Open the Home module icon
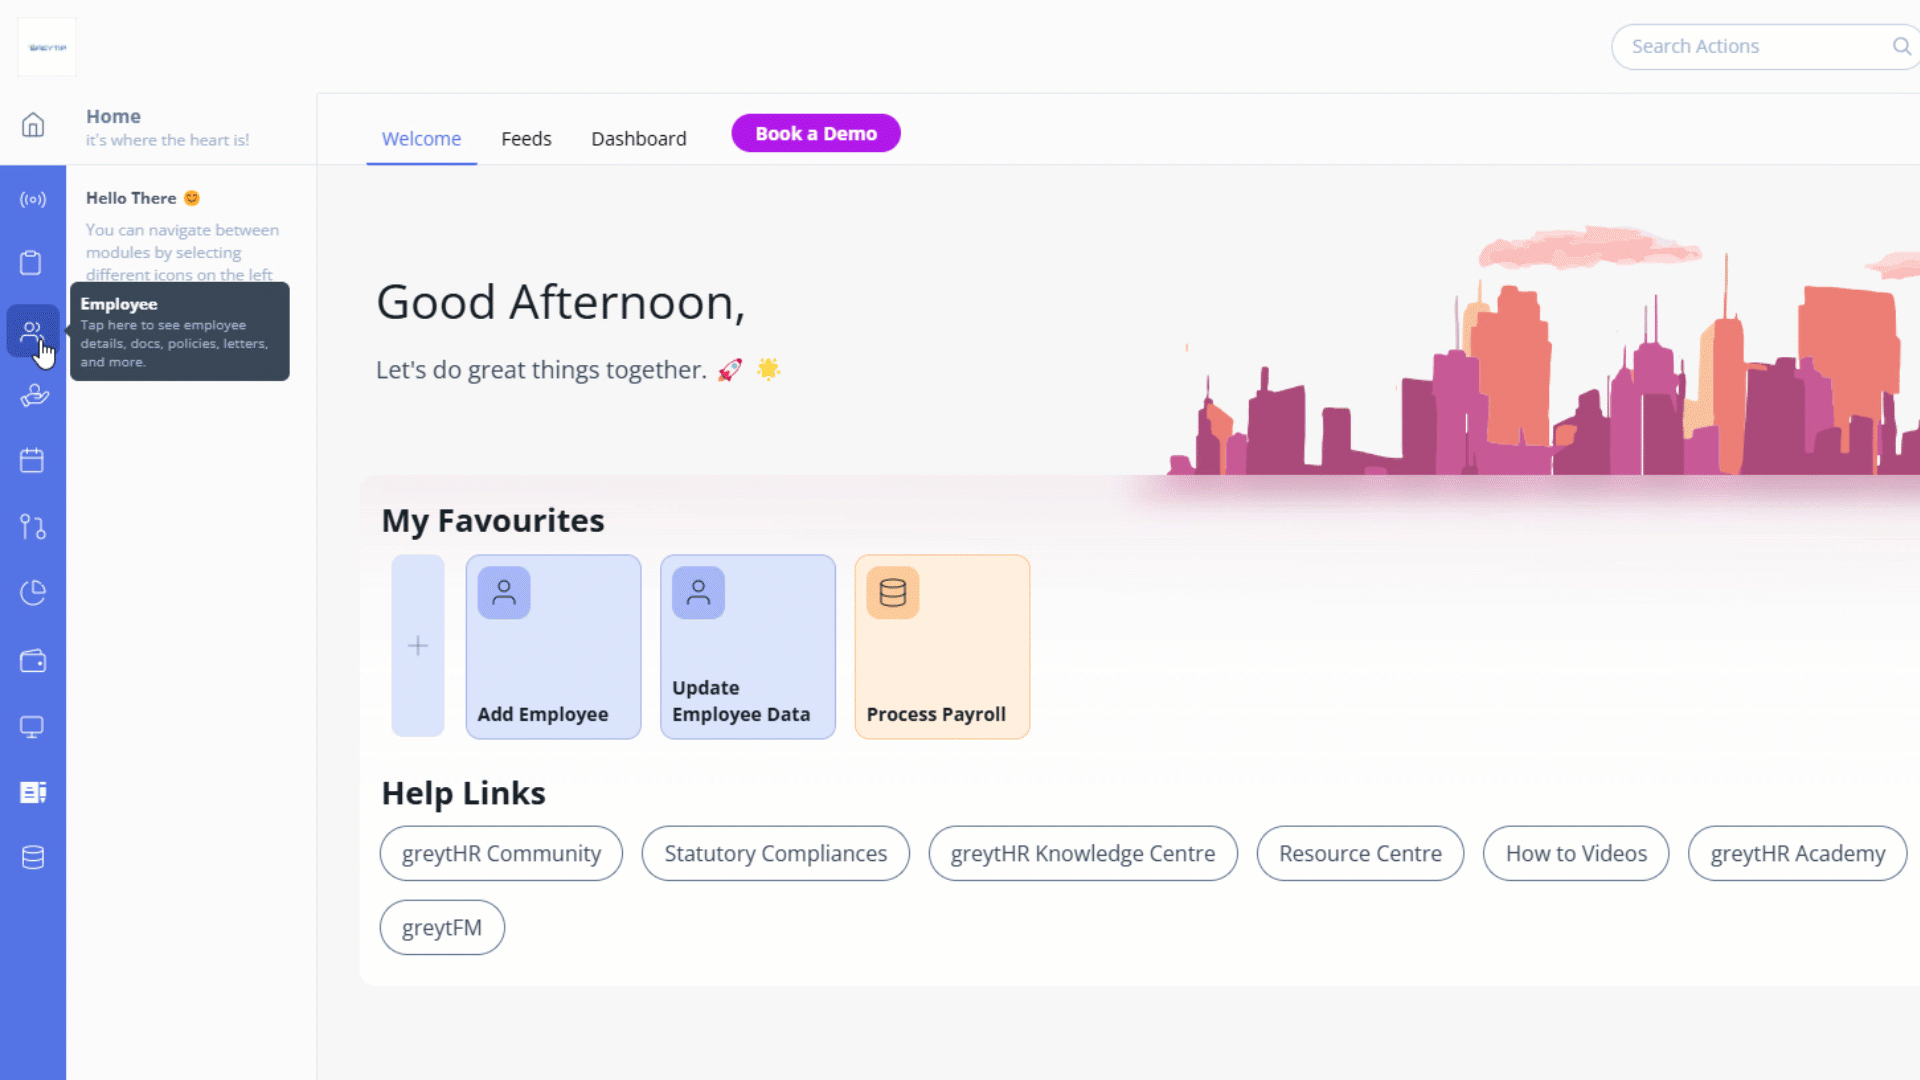 33,125
